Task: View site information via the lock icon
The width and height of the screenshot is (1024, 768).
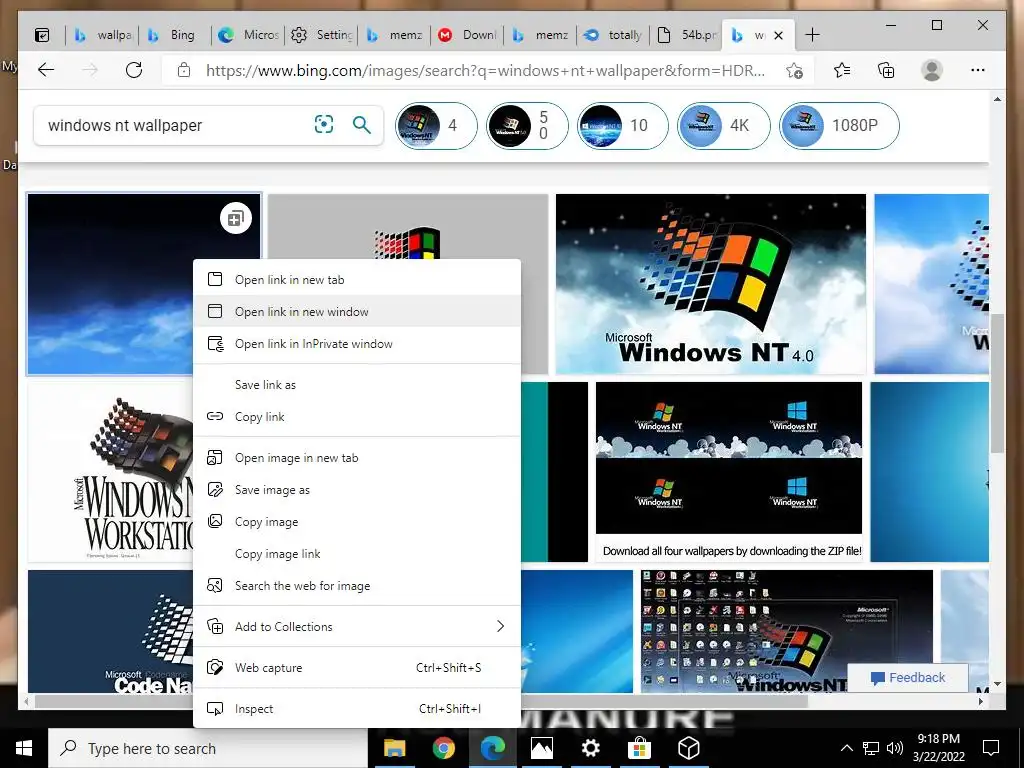Action: pos(184,70)
